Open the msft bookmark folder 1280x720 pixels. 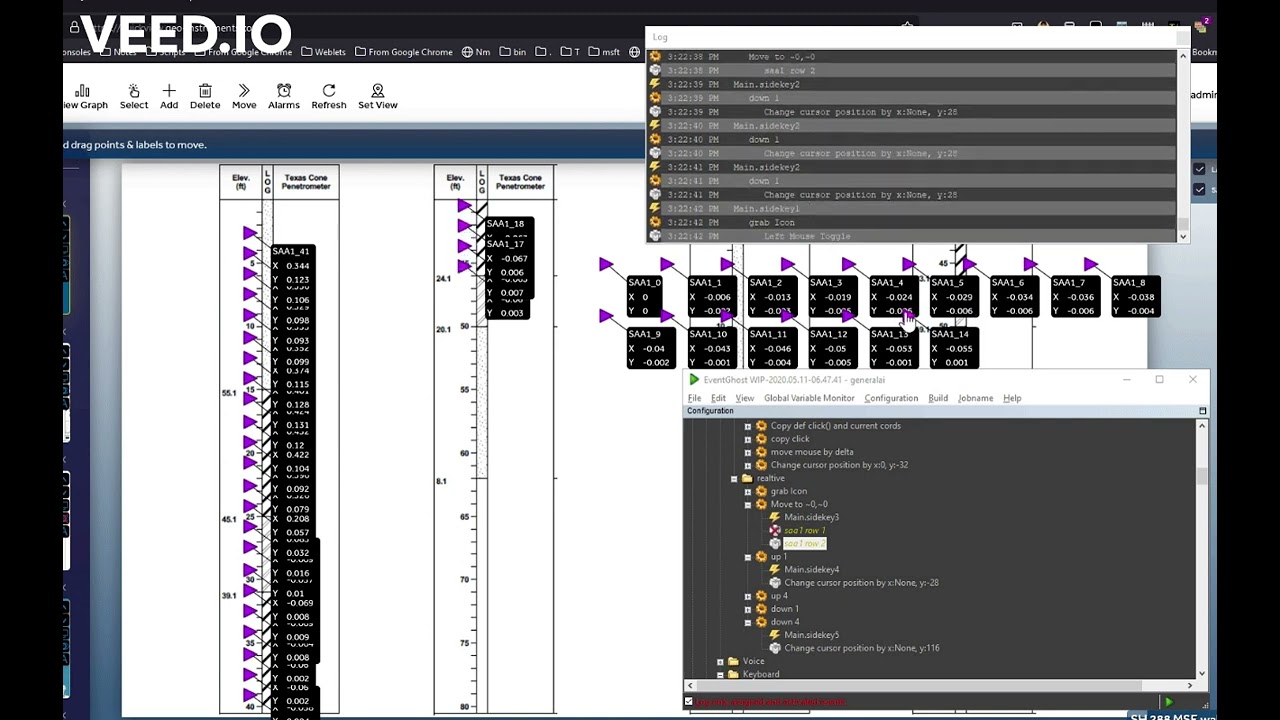pyautogui.click(x=603, y=52)
